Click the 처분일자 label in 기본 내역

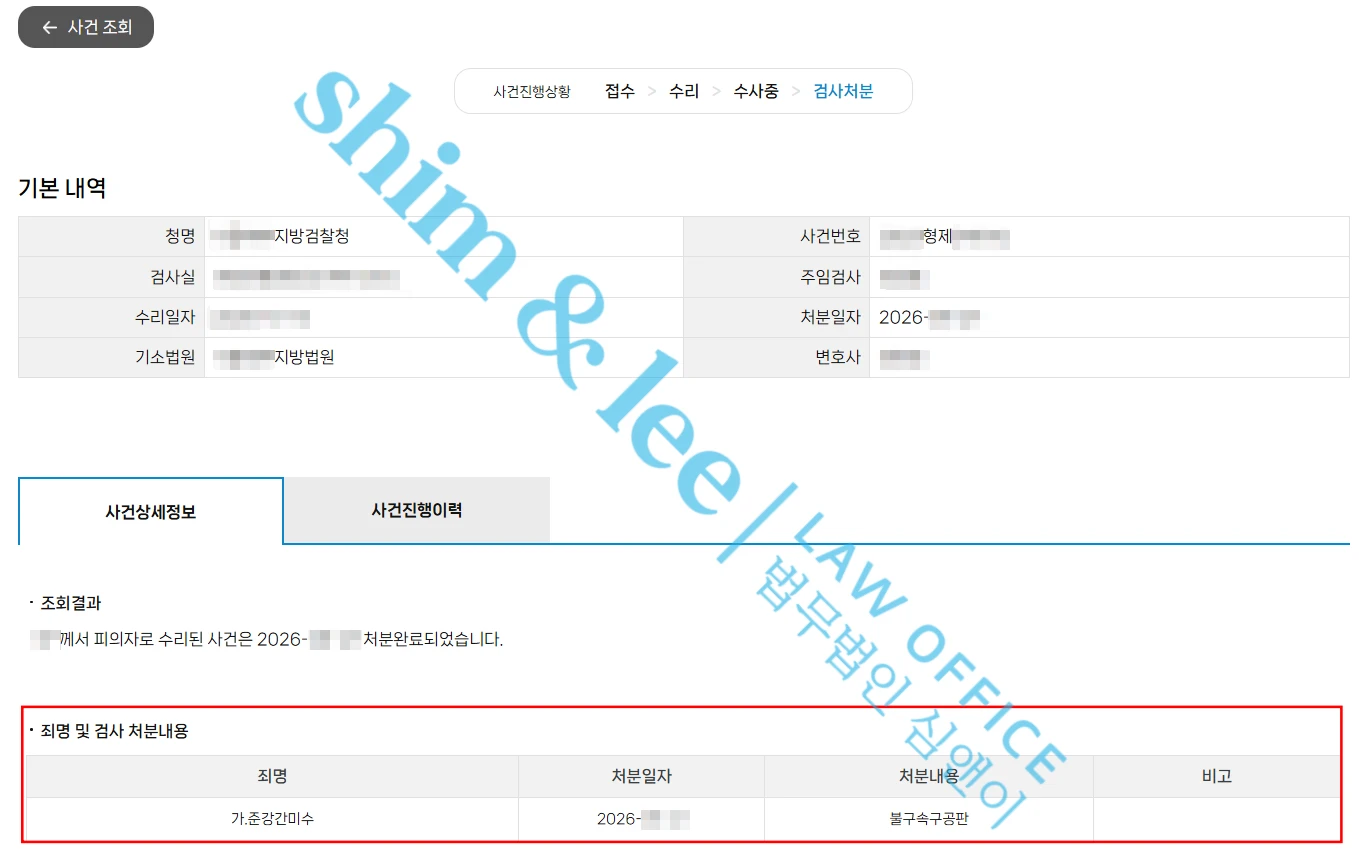pos(830,317)
